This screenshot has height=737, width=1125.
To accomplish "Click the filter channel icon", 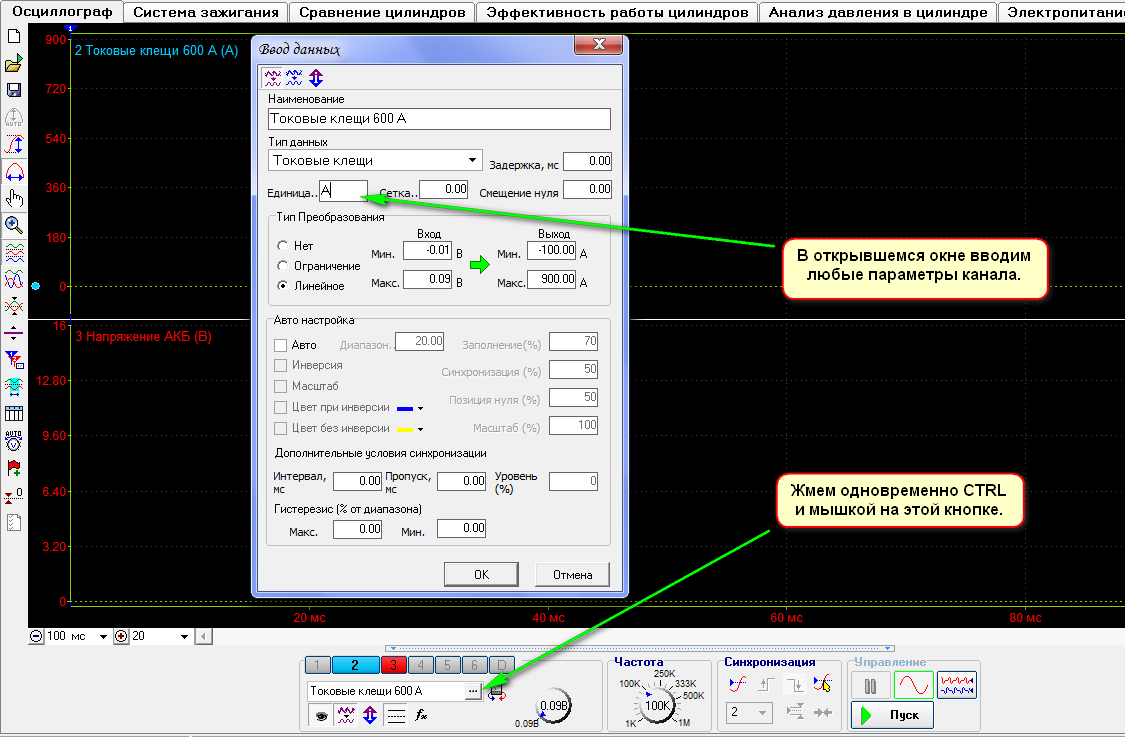I will click(14, 360).
